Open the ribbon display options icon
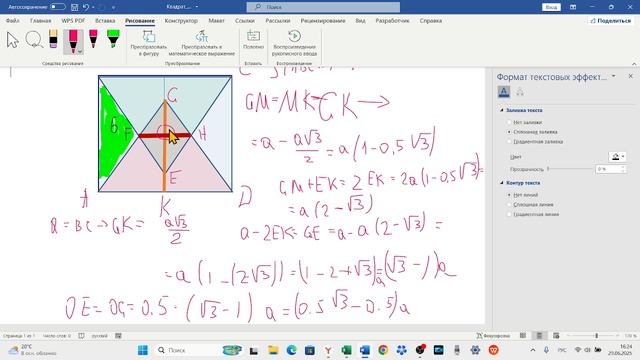640x360 pixels. pos(573,7)
